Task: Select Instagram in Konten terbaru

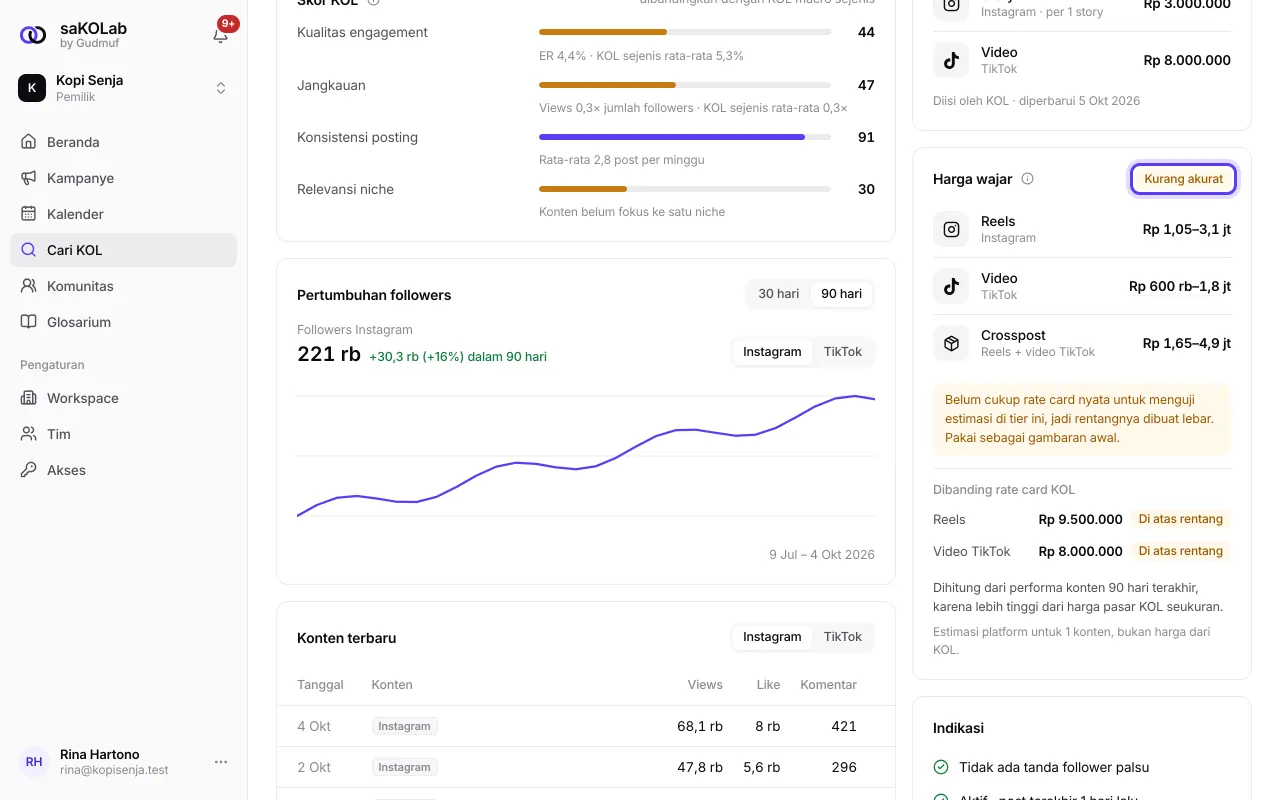Action: [772, 637]
